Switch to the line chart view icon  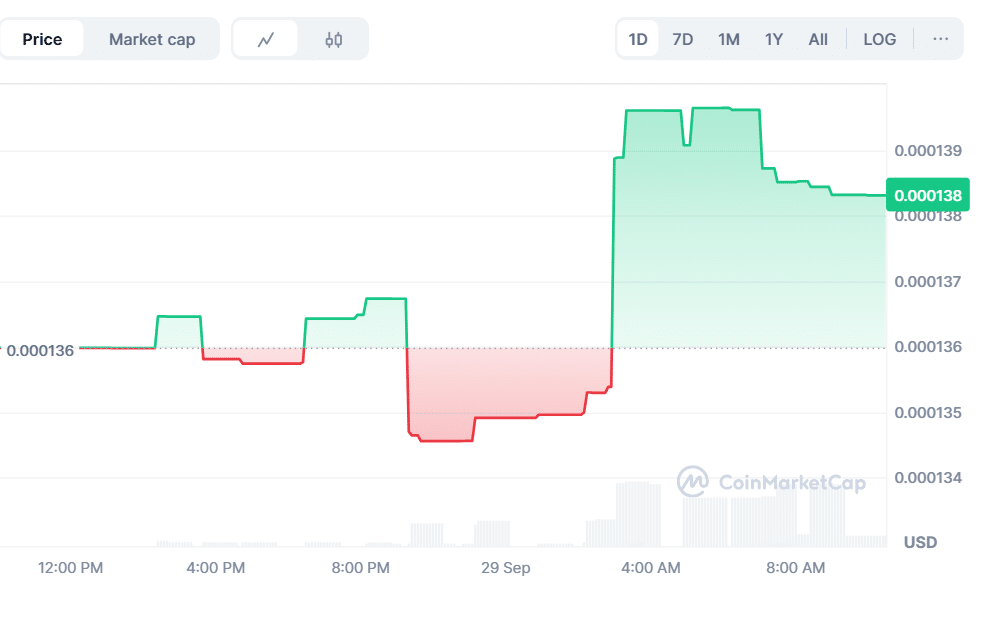266,40
